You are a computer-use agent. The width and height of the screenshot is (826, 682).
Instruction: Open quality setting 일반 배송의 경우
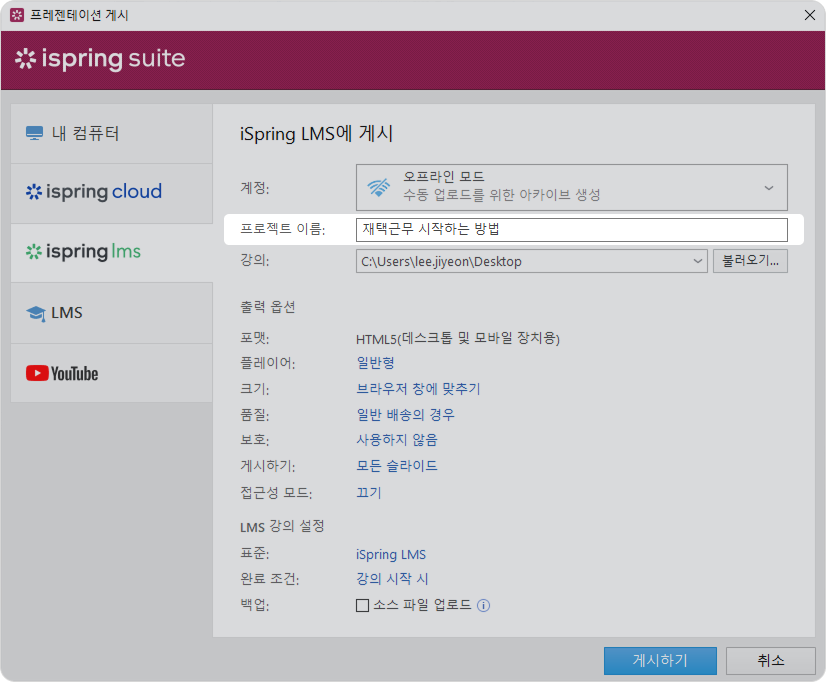point(405,414)
